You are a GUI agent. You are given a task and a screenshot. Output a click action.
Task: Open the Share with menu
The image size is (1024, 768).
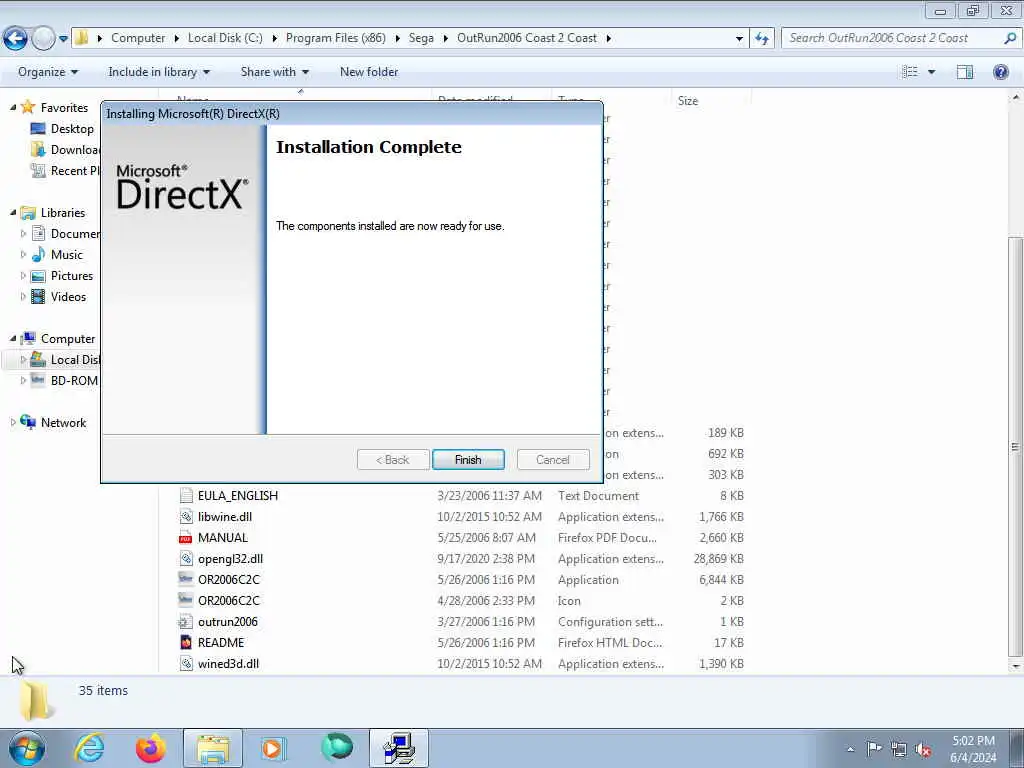(x=274, y=72)
